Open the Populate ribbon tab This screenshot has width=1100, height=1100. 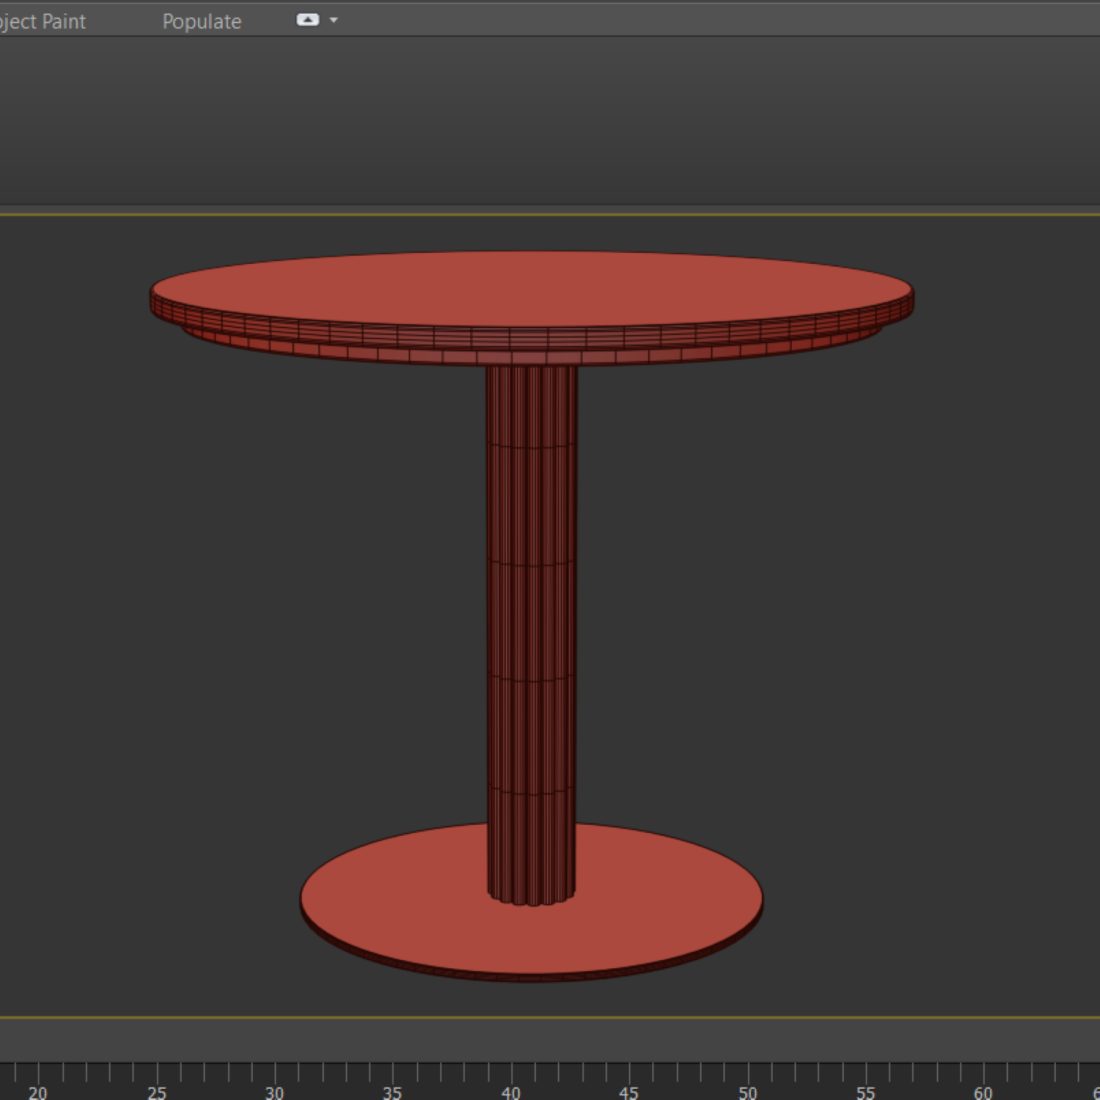click(x=202, y=21)
